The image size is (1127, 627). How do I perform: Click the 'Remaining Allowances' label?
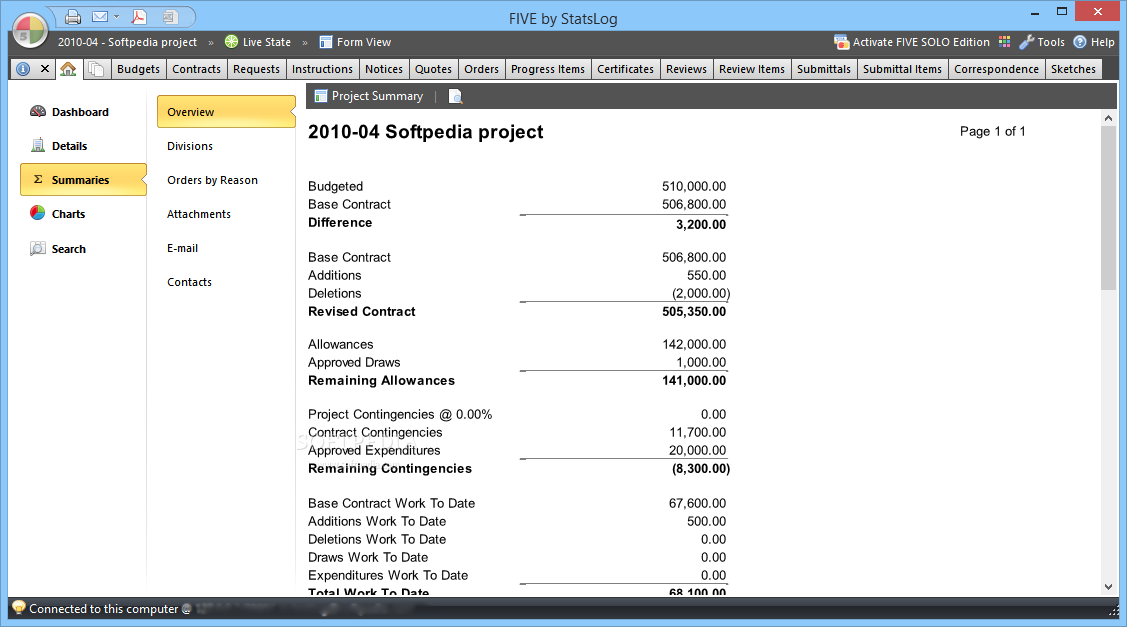(x=381, y=380)
